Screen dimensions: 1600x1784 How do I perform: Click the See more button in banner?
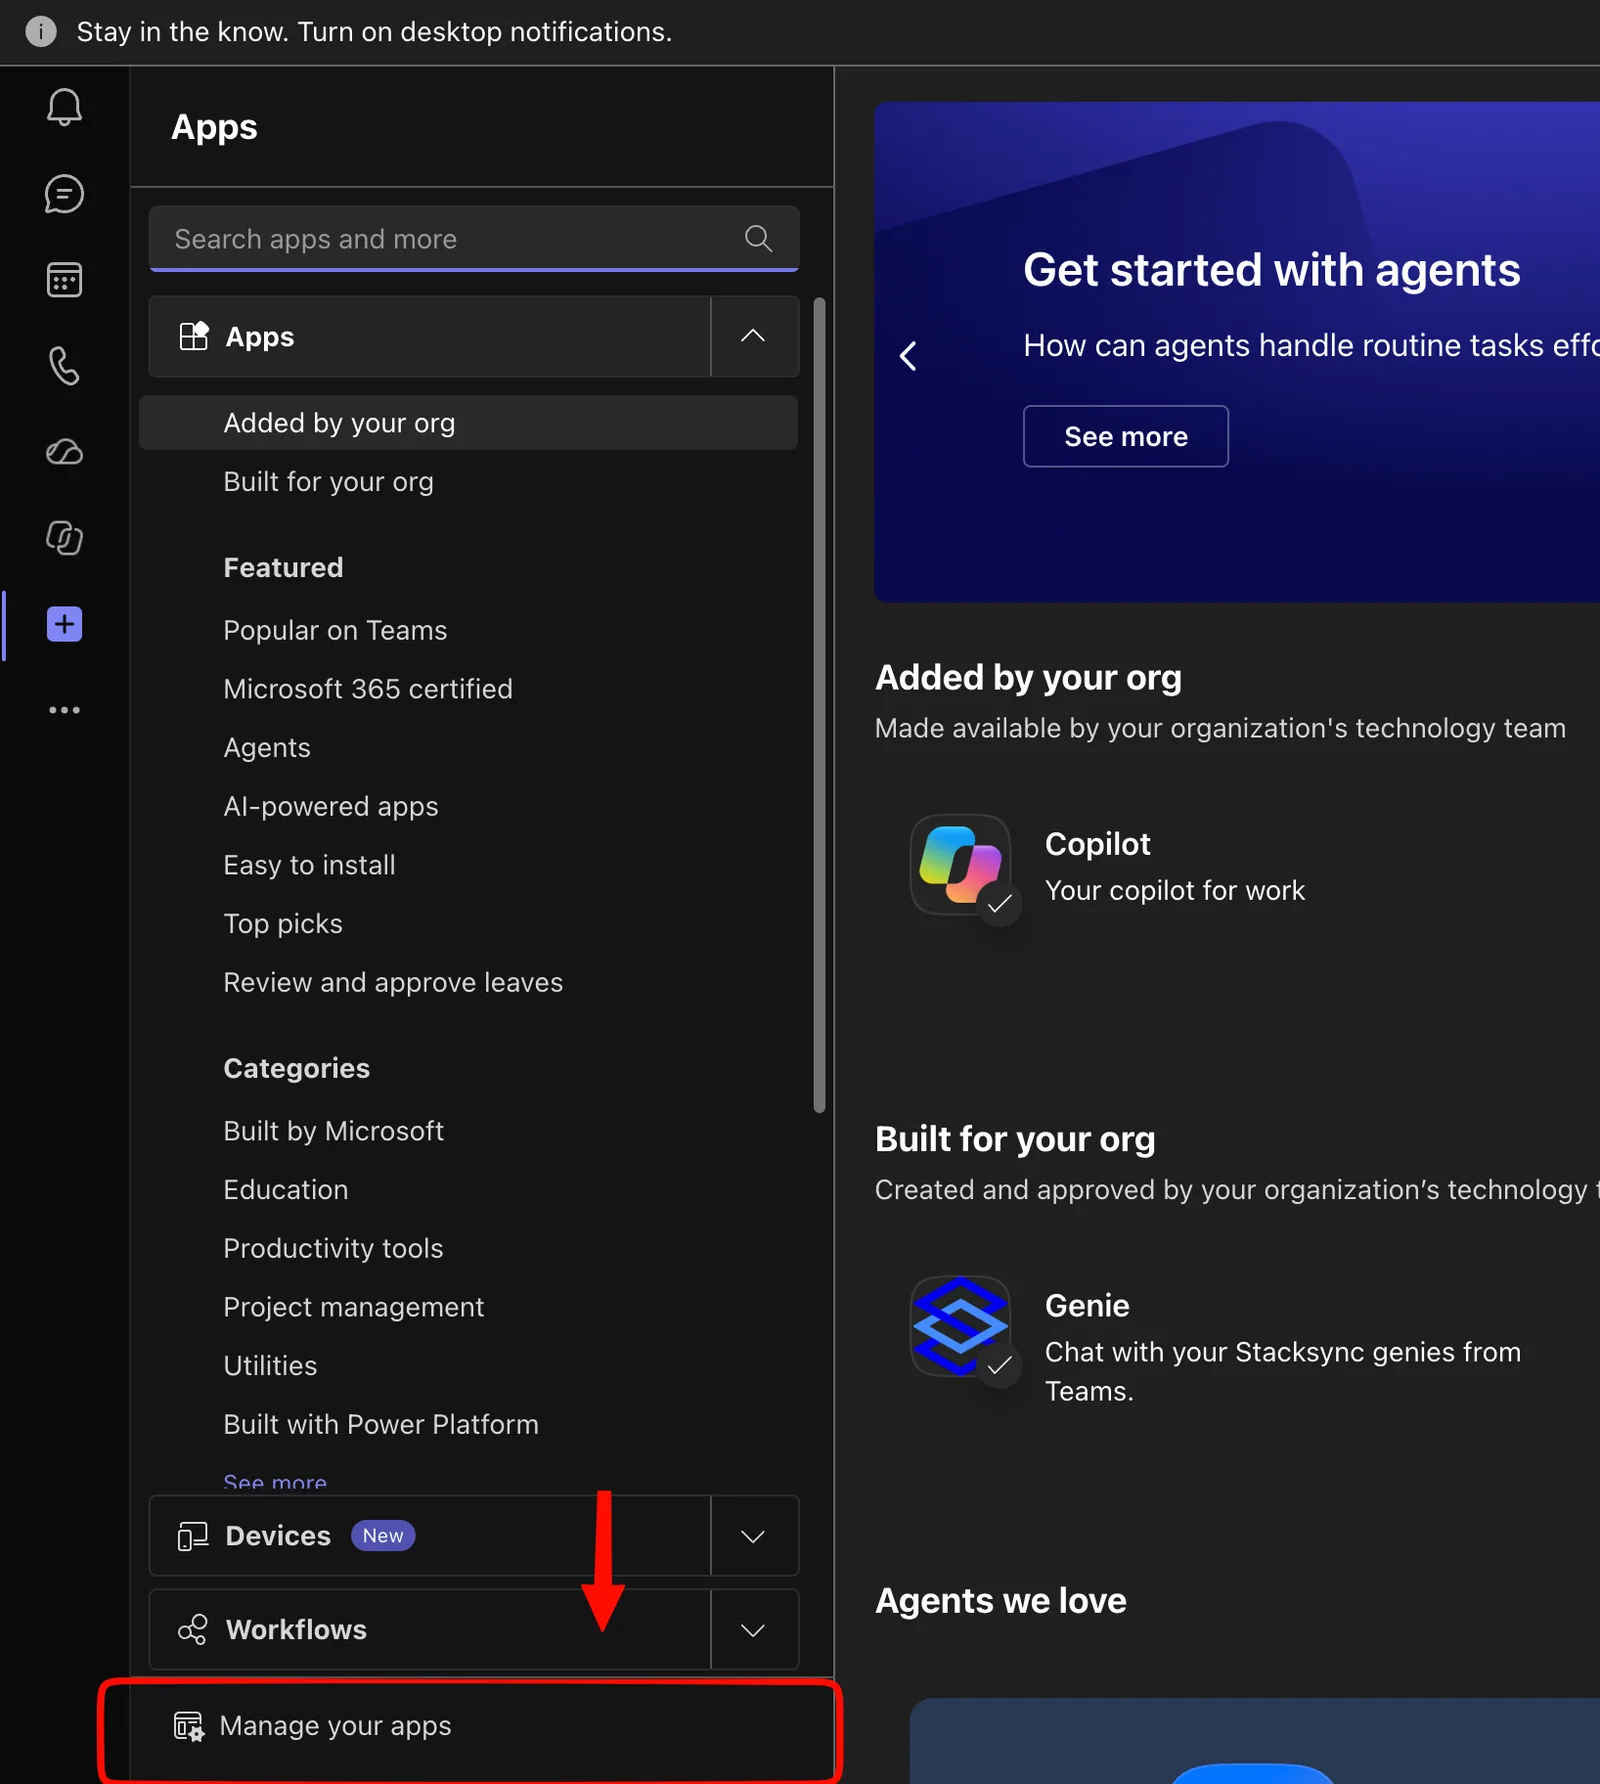point(1126,436)
